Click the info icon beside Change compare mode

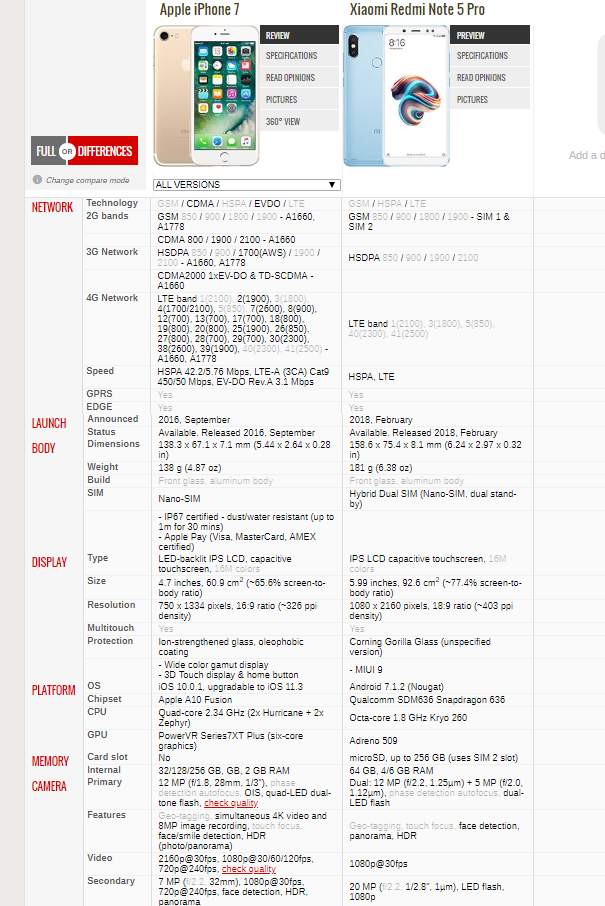(38, 180)
